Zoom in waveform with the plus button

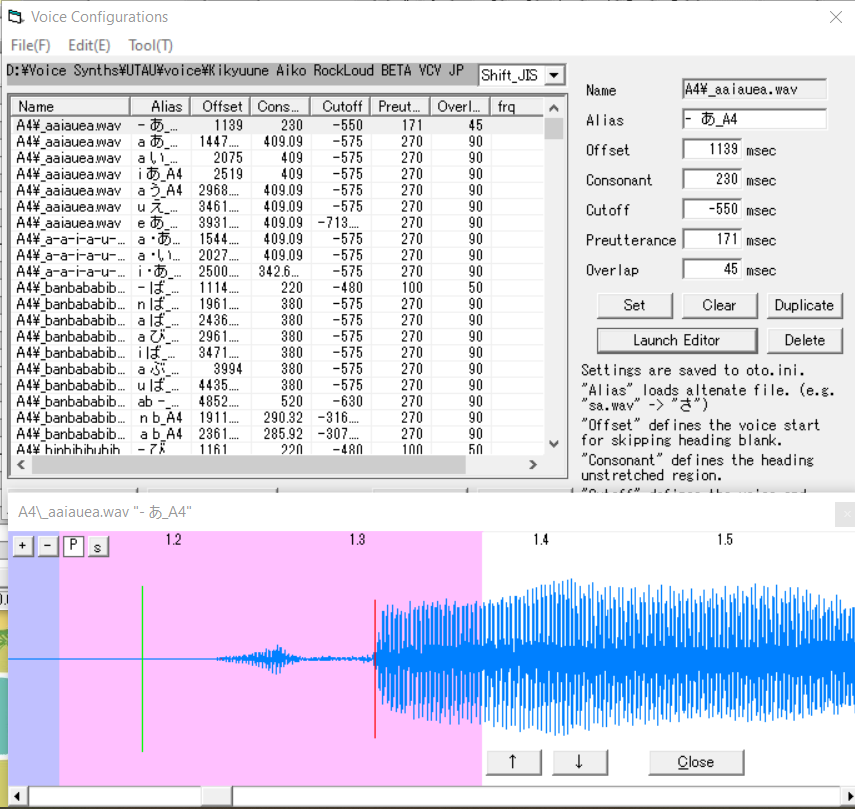click(23, 546)
